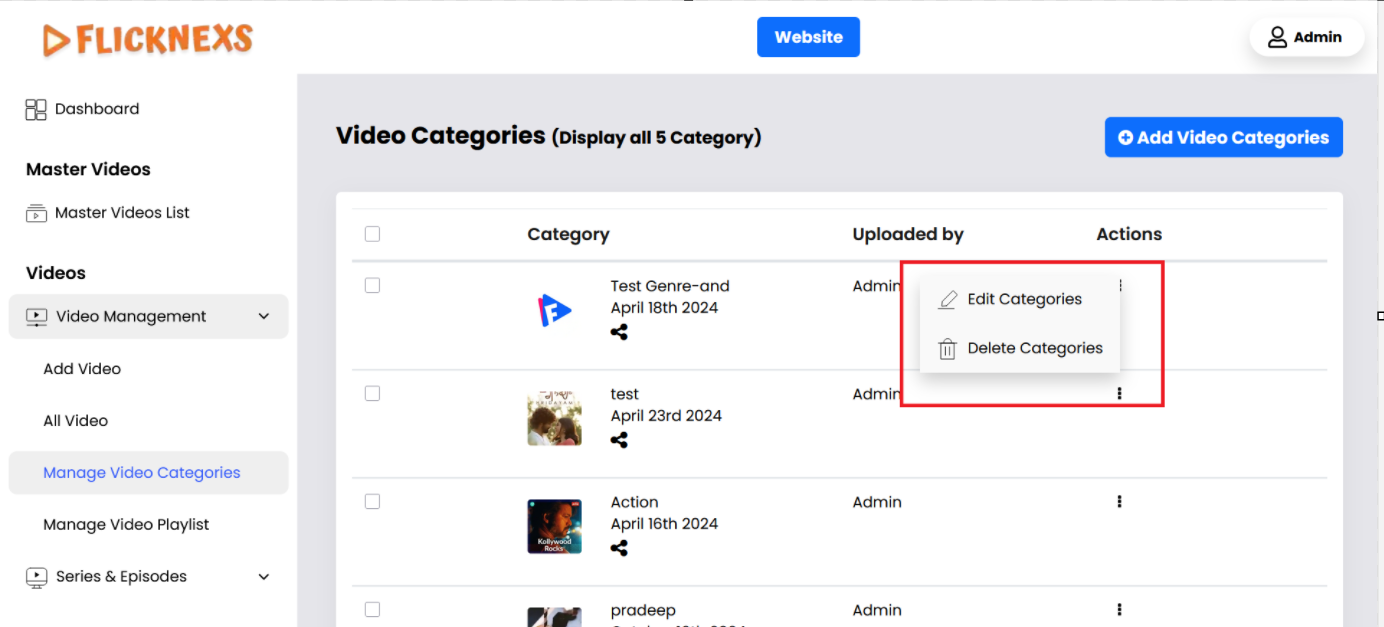1384x627 pixels.
Task: Open the three-dot actions menu for Action
Action: pos(1119,502)
